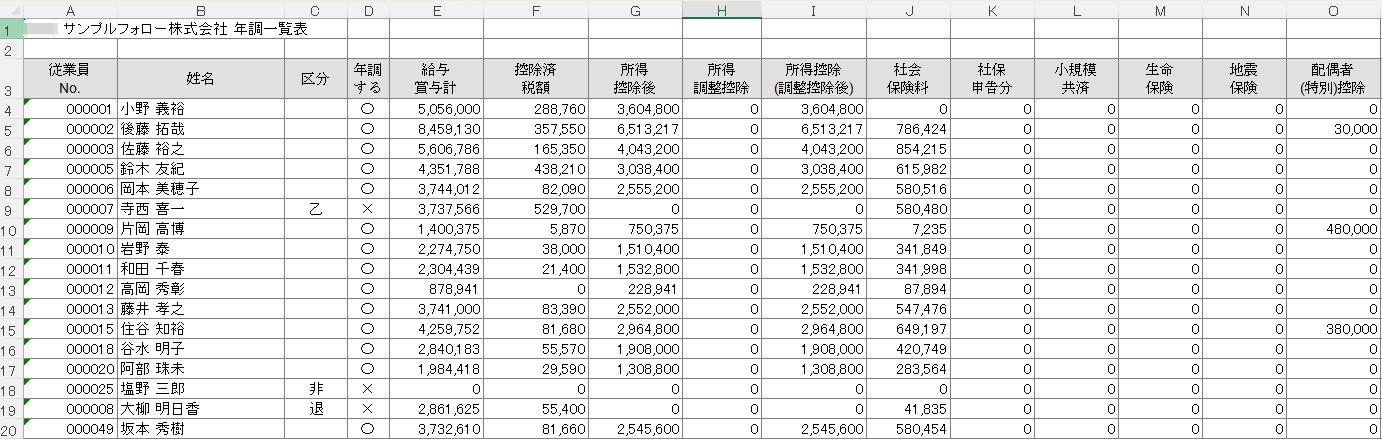Screen dimensions: 1382x439
Task: Click the 給与賞与計 header cell
Action: [436, 79]
